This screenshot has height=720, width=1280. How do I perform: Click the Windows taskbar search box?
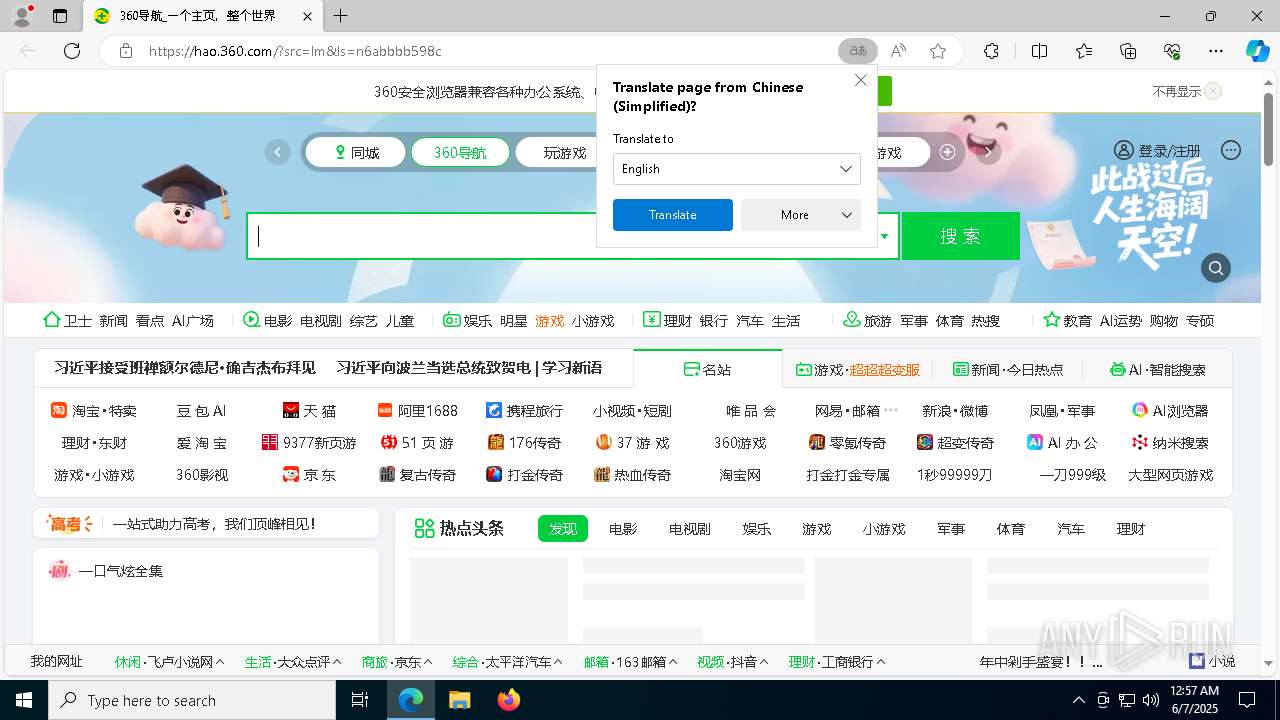coord(192,700)
